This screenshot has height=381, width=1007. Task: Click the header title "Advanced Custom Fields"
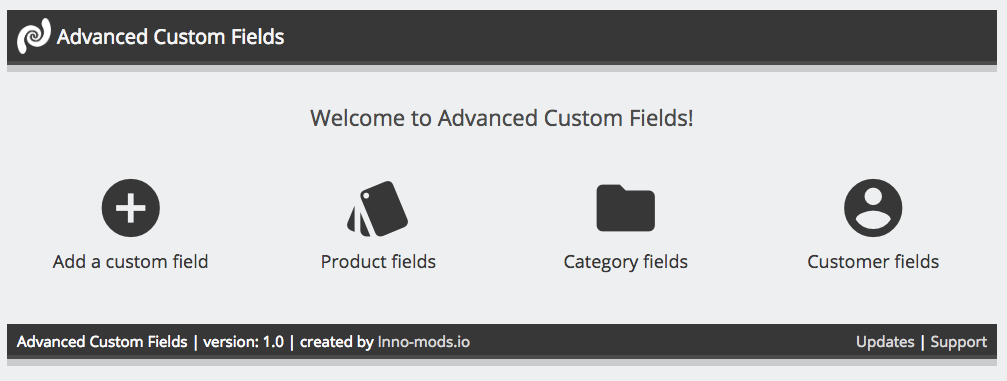pos(170,37)
